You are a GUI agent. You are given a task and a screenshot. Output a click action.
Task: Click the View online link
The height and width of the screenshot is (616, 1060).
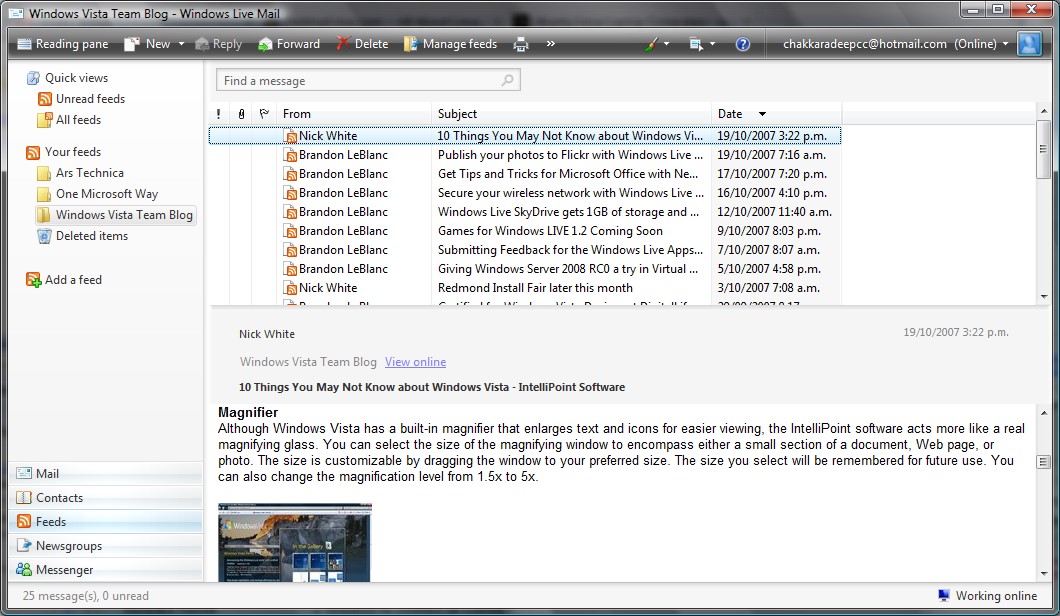tap(415, 362)
